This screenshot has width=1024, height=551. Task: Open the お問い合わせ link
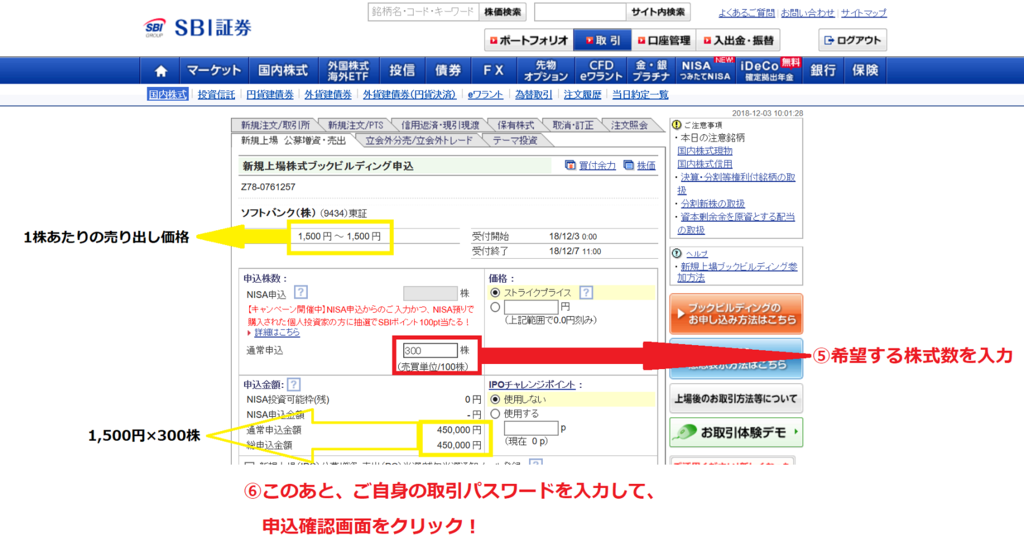(x=808, y=13)
